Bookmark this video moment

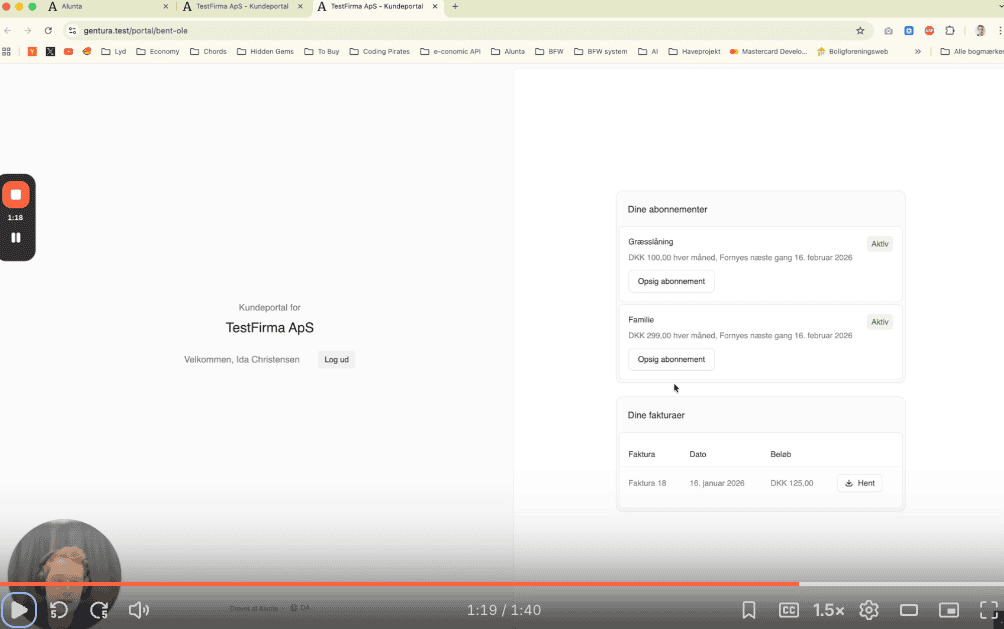749,610
